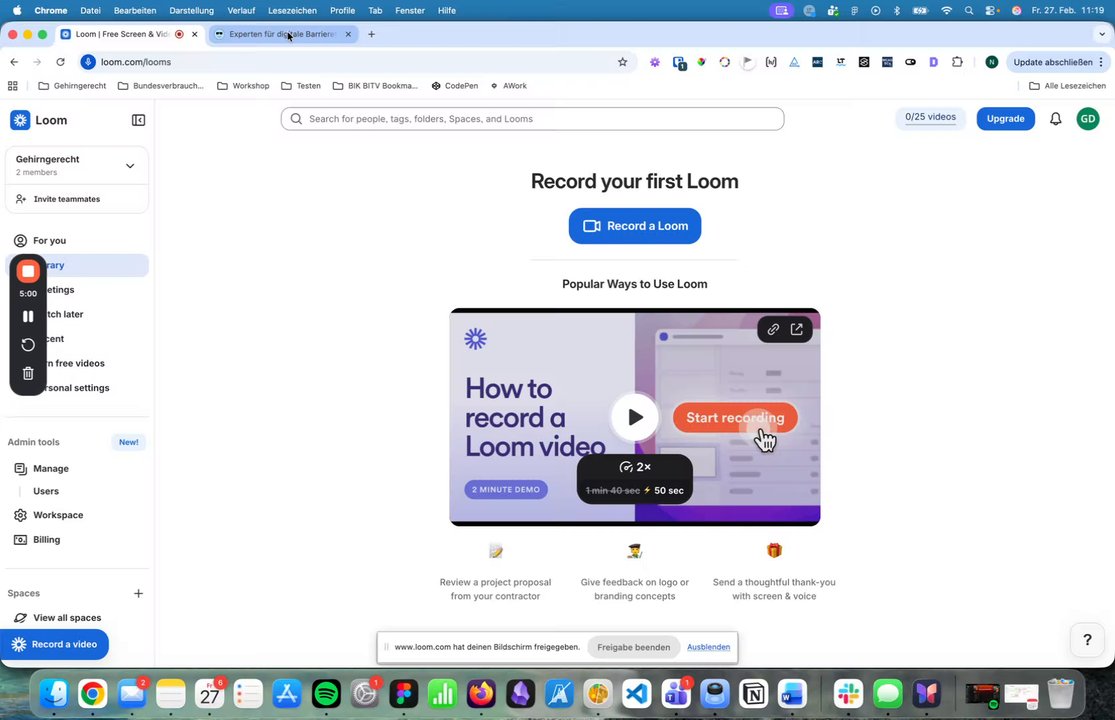Image resolution: width=1115 pixels, height=720 pixels.
Task: Launch Notion from the Dock
Action: point(753,694)
